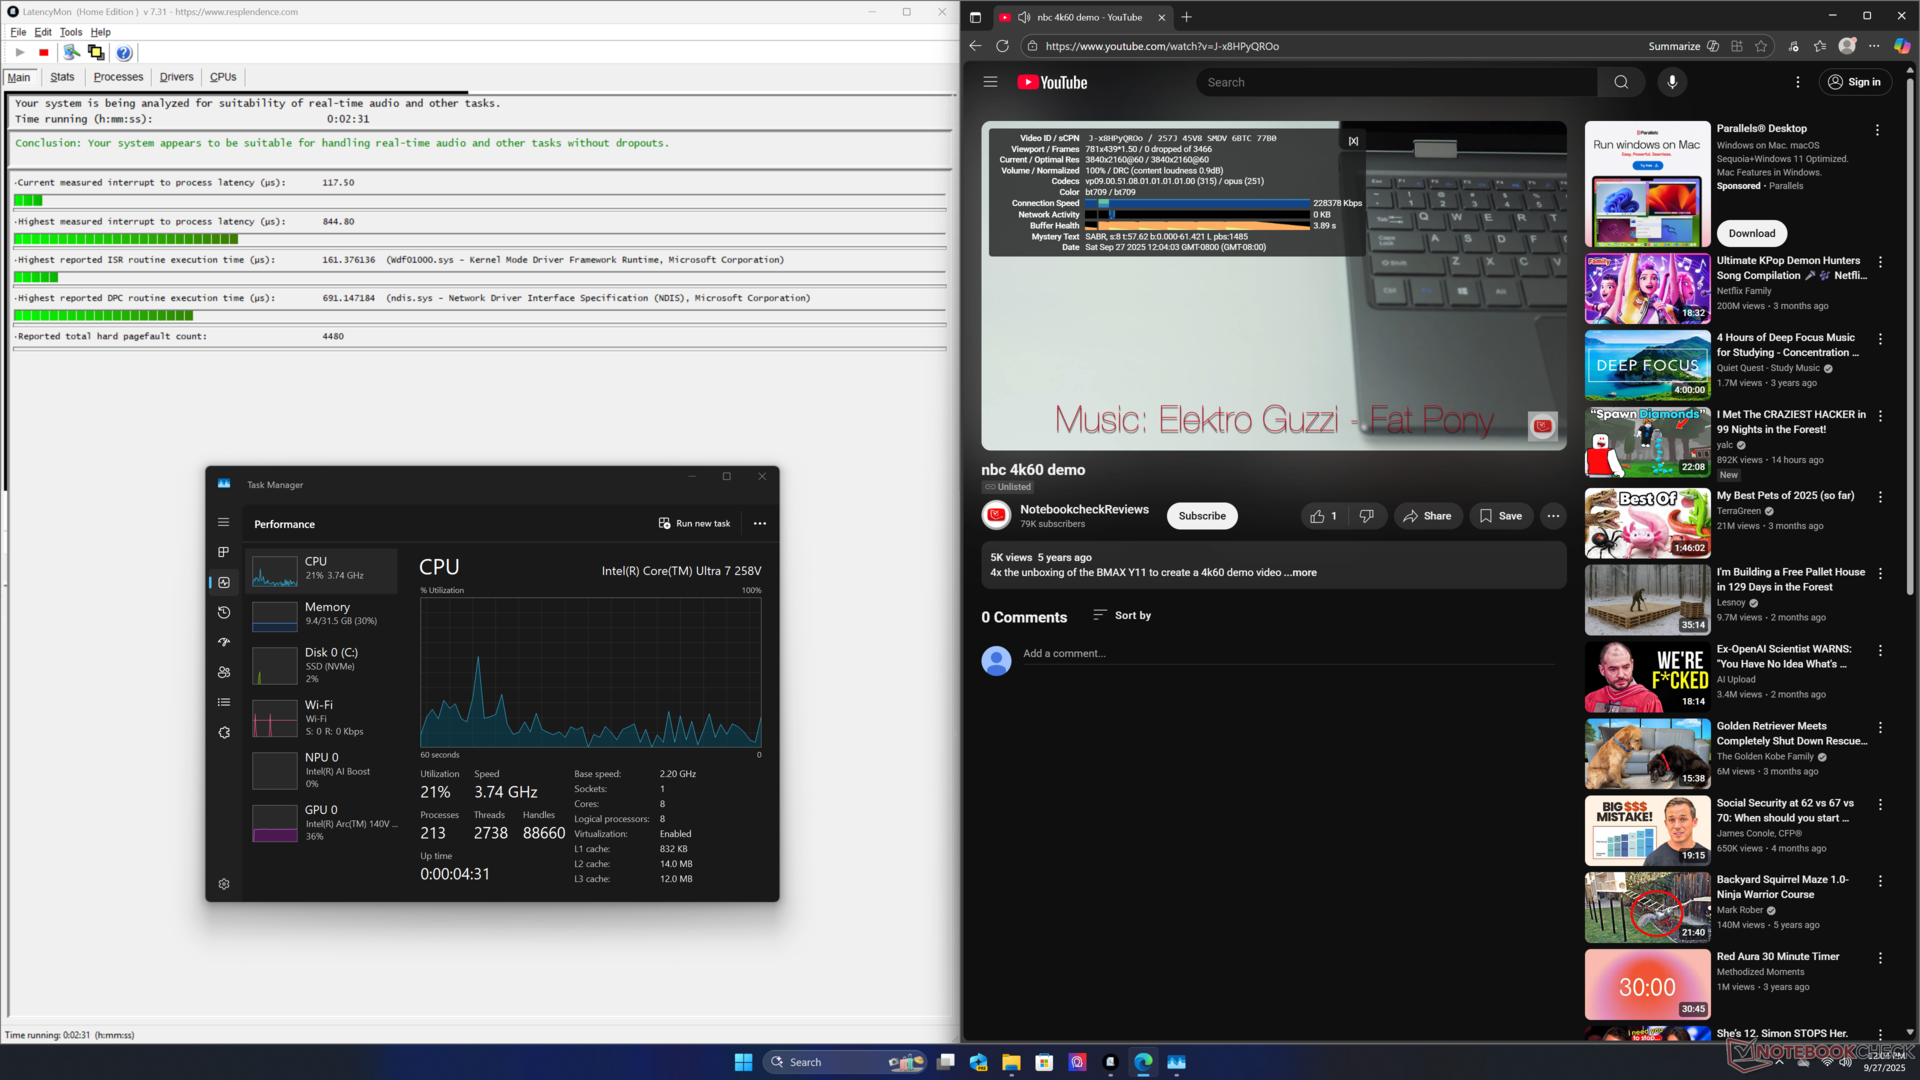Stop the LatencyMon monitor with red square
The image size is (1920, 1080).
(44, 53)
